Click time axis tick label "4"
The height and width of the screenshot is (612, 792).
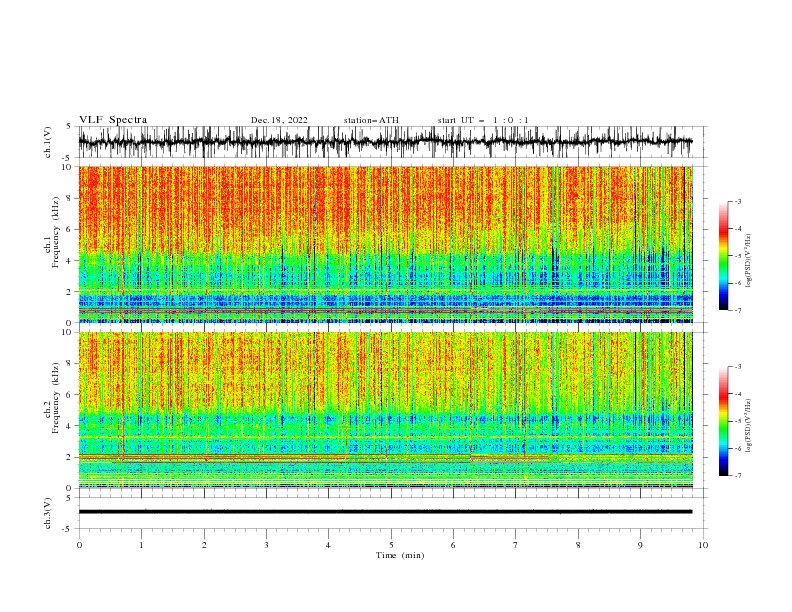[x=328, y=545]
